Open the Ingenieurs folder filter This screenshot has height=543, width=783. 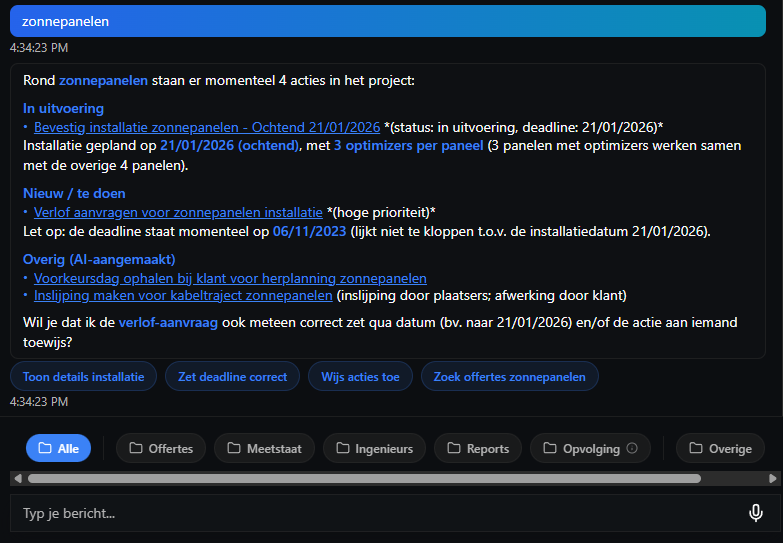coord(374,449)
